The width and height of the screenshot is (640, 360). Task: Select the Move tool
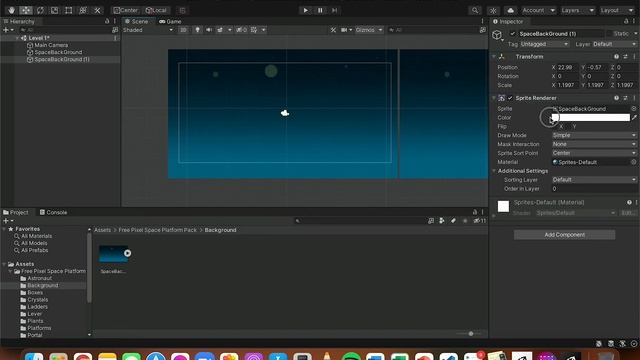26,10
